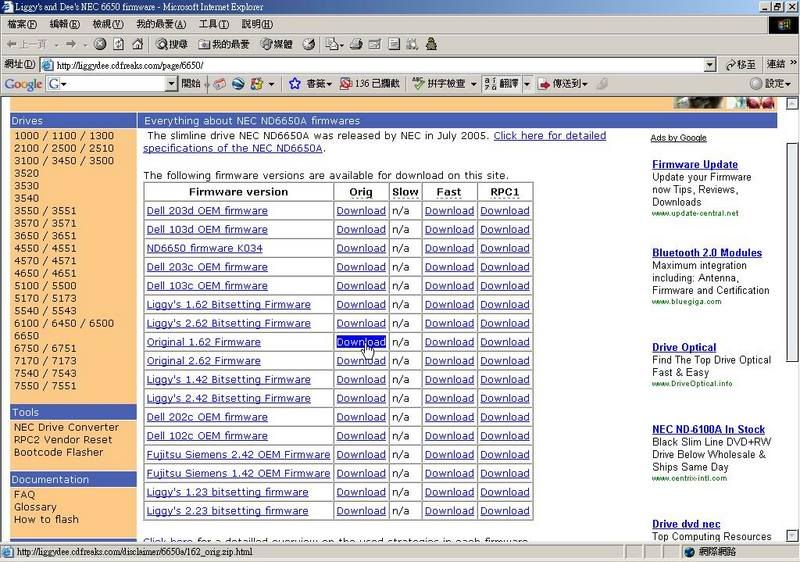
Task: Select the Google toolbar globe icon
Action: [x=238, y=84]
